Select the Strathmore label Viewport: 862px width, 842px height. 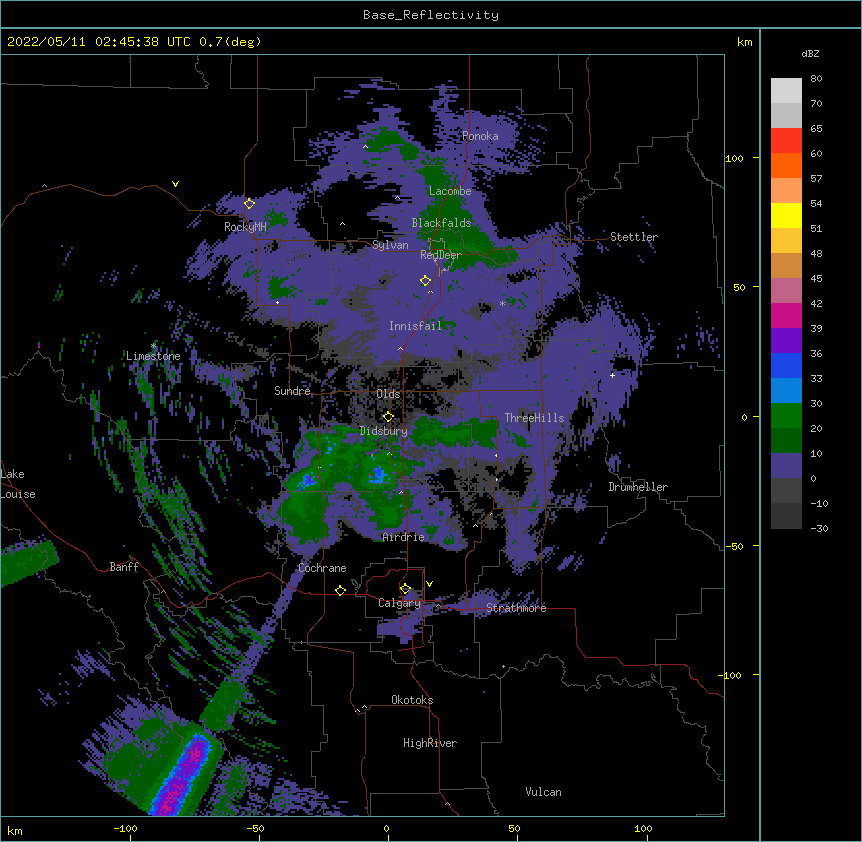click(516, 608)
